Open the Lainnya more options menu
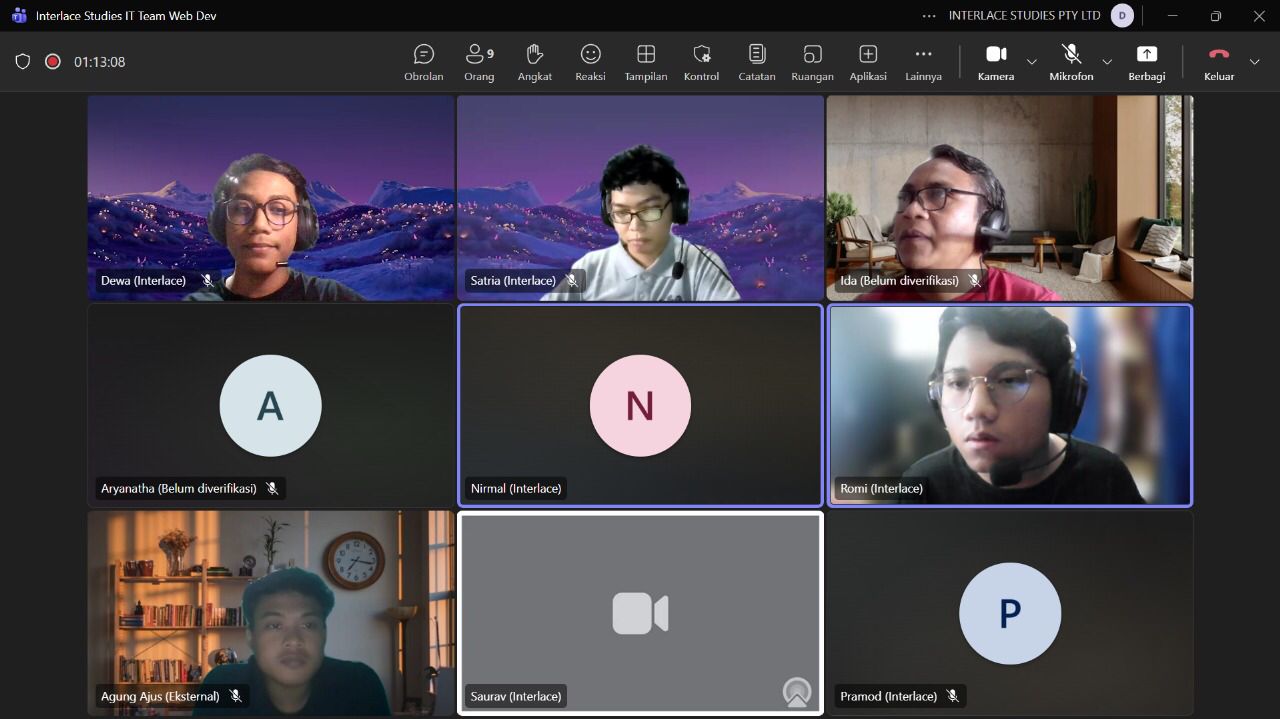The width and height of the screenshot is (1280, 719). coord(923,62)
